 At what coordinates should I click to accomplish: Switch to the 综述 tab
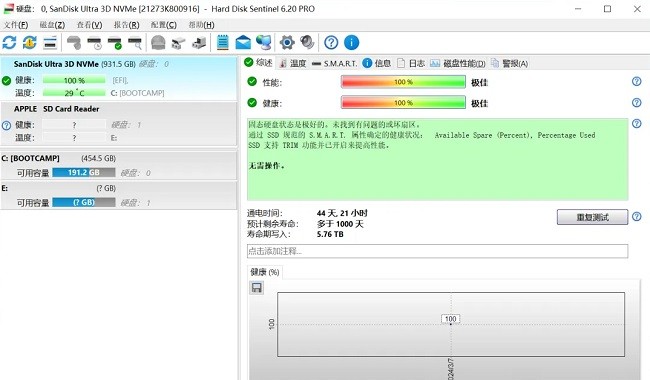(258, 63)
